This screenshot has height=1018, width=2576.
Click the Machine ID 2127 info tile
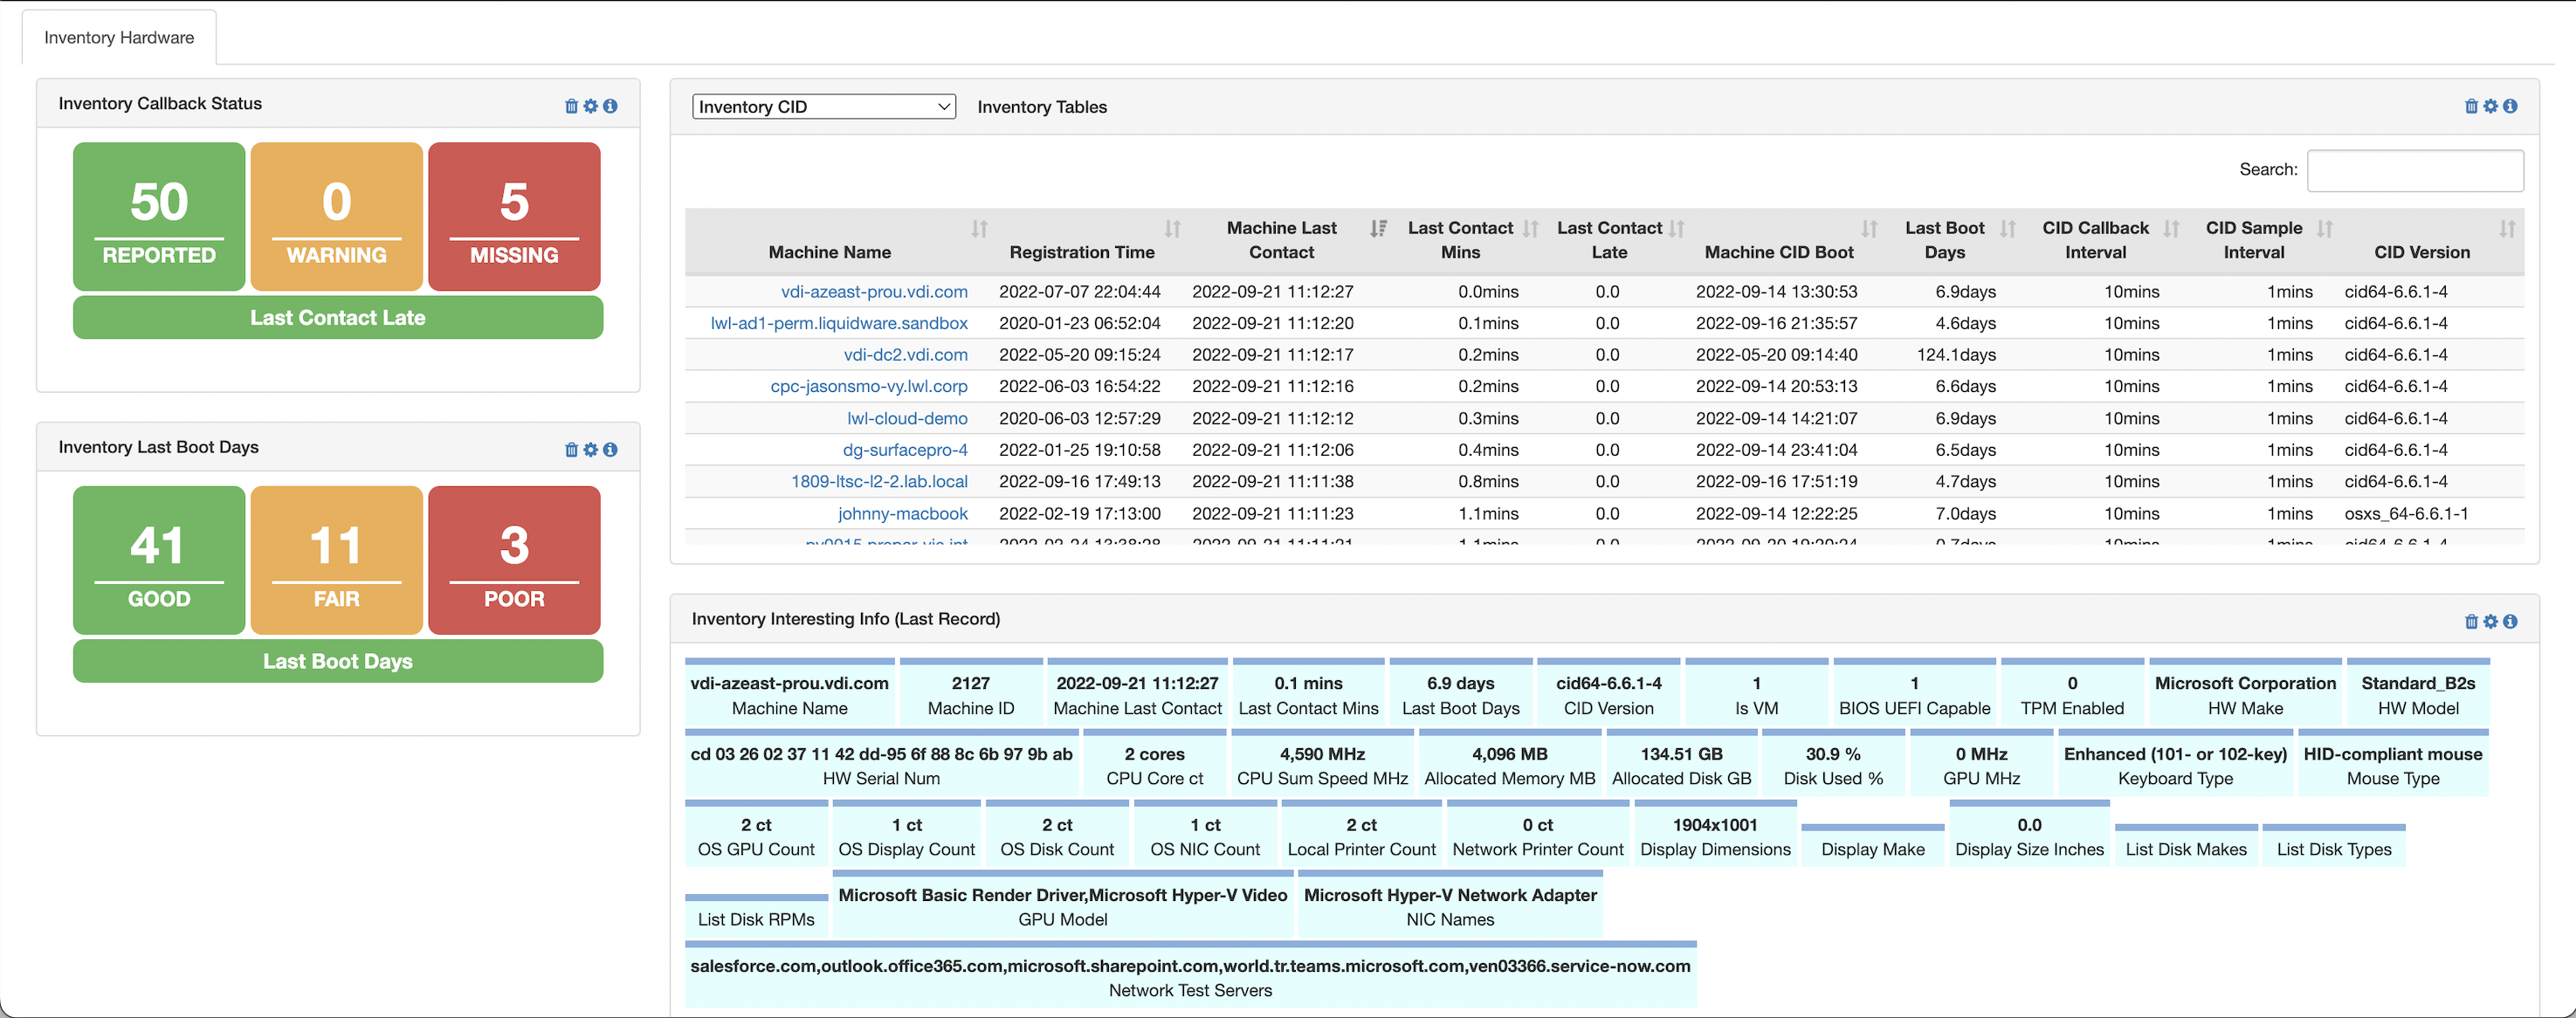point(970,692)
